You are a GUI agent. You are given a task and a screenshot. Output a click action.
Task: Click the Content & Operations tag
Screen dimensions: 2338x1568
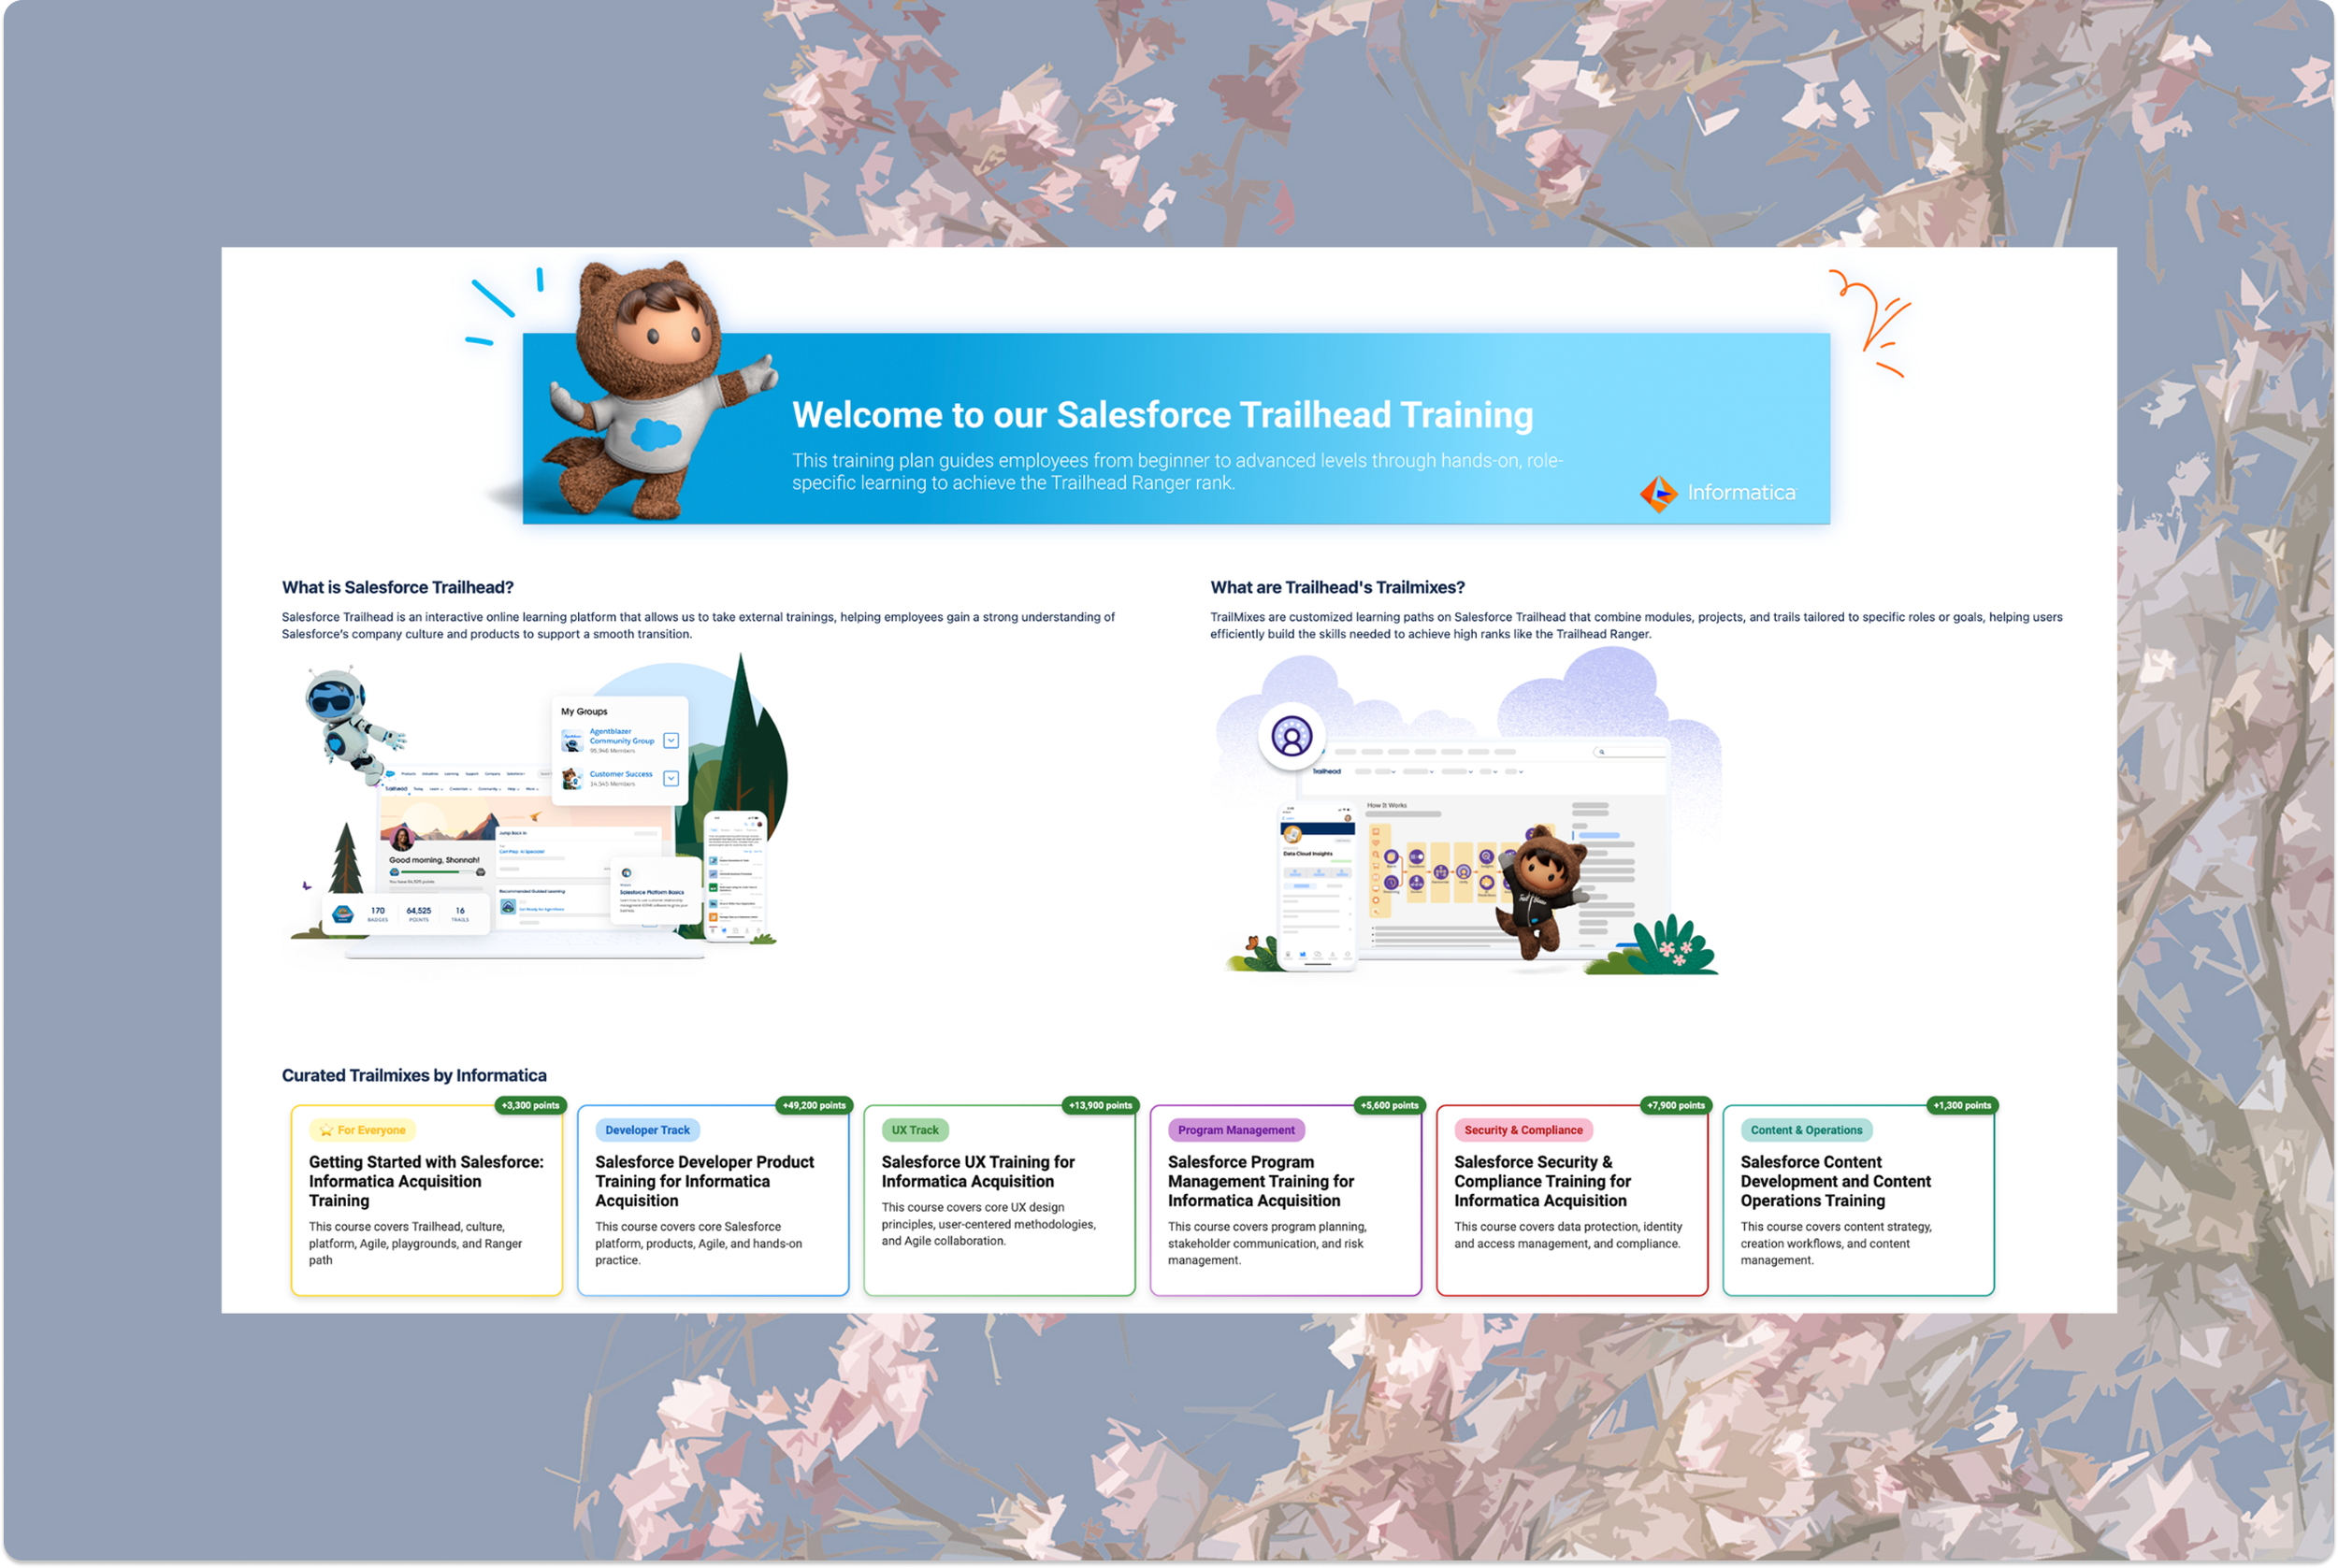1805,1130
